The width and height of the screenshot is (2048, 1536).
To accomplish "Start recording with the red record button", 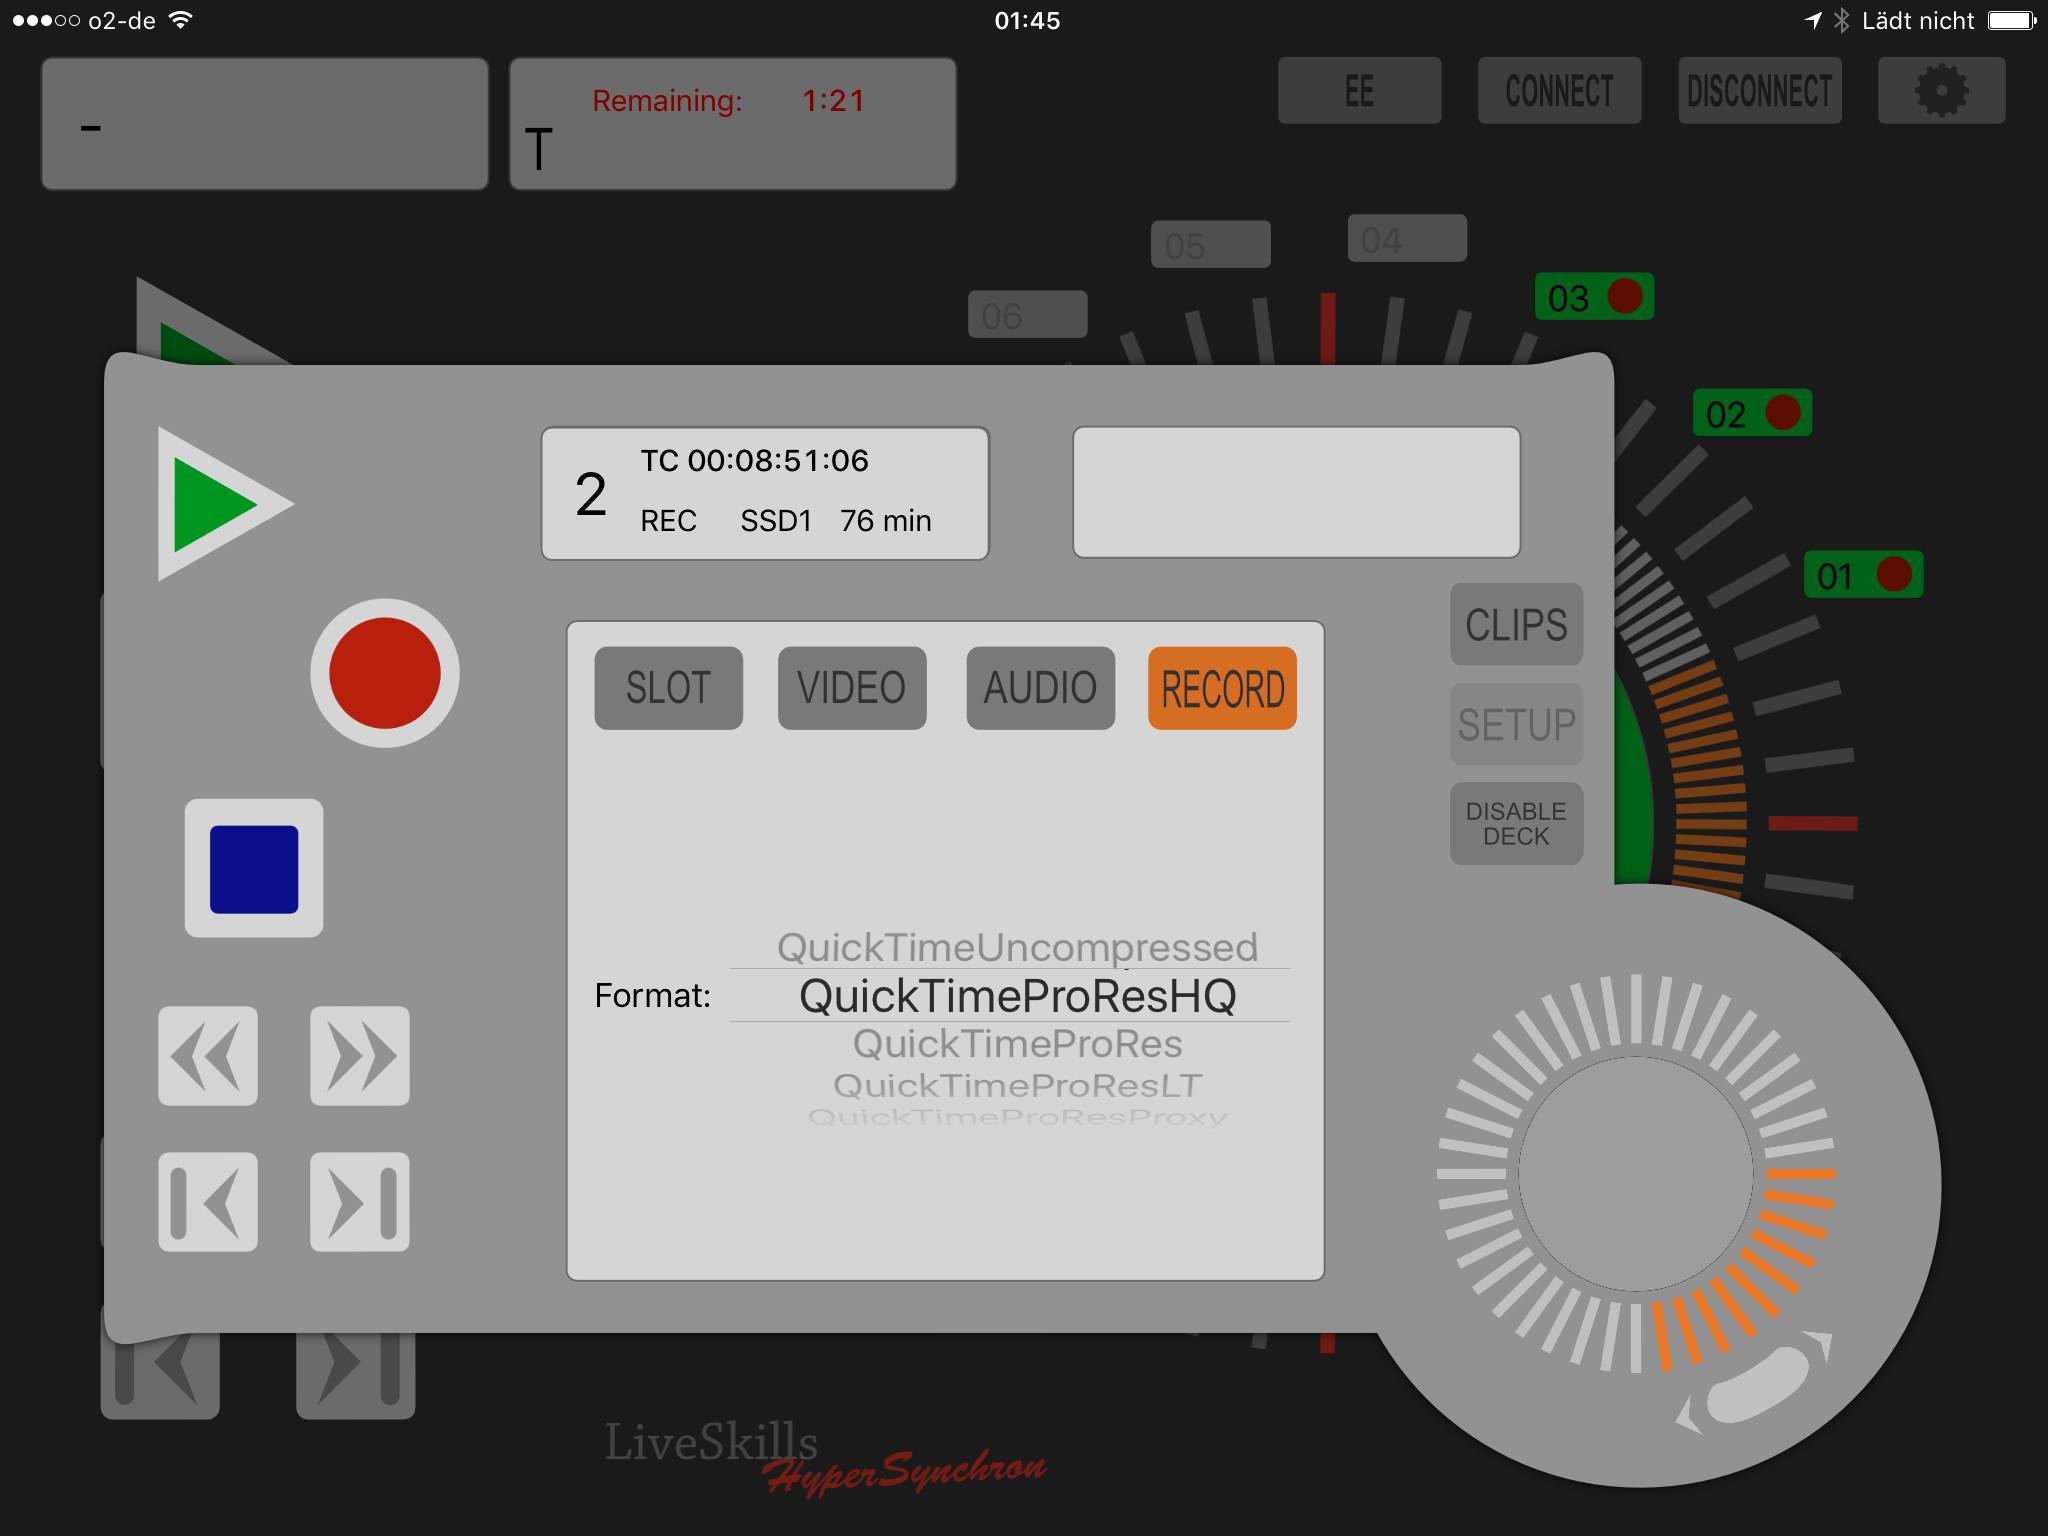I will (x=384, y=673).
